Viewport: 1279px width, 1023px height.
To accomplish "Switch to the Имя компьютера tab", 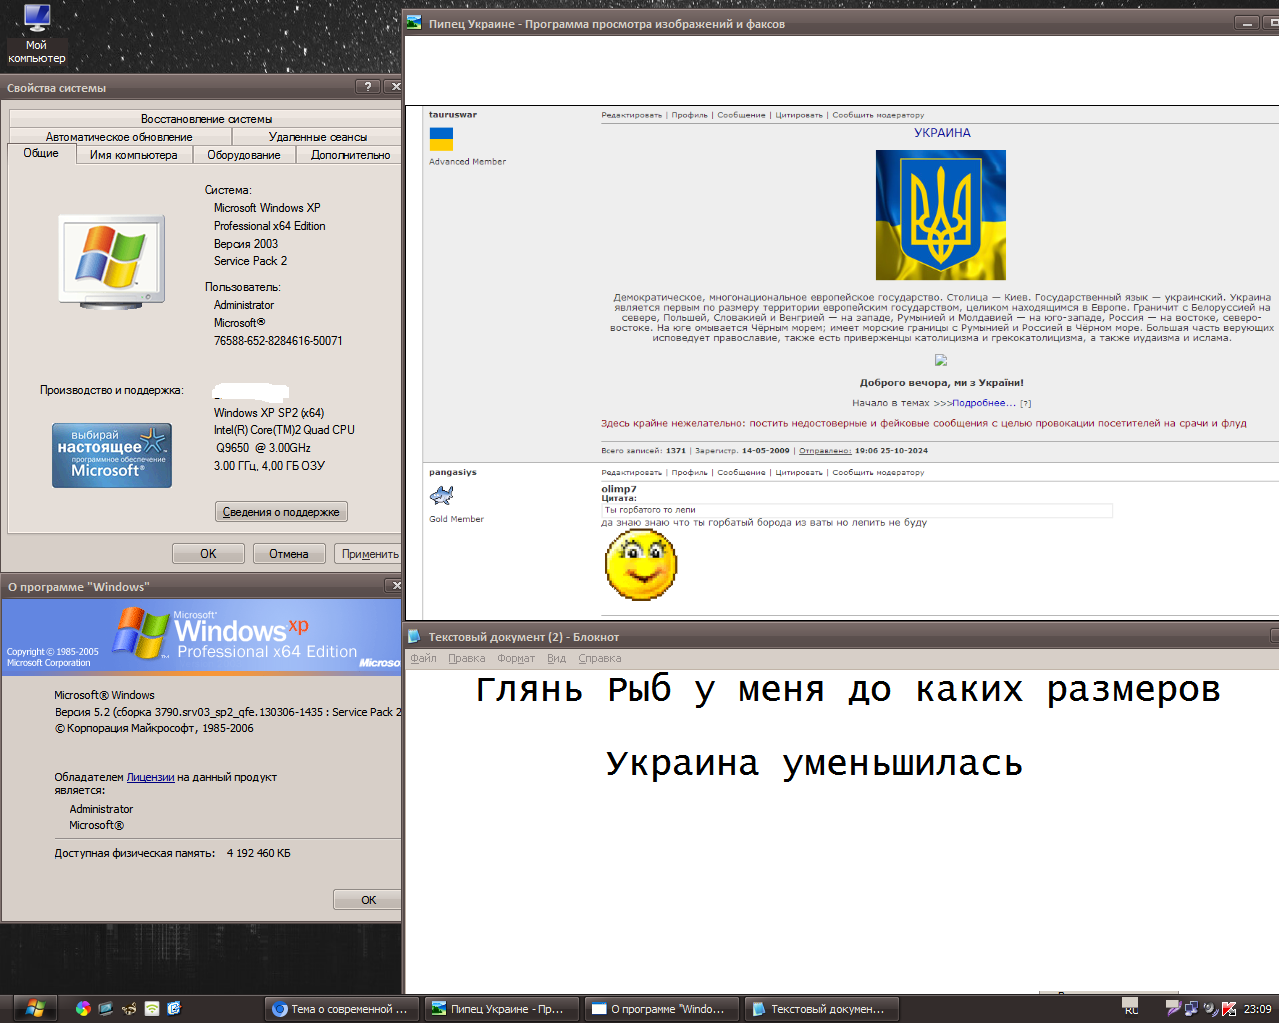I will (x=133, y=155).
